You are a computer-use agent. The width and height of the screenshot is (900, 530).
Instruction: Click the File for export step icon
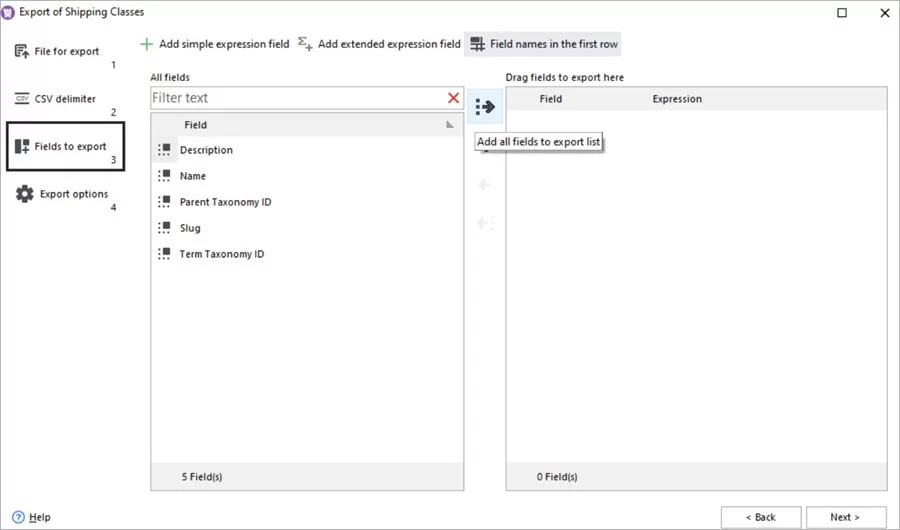tap(22, 51)
